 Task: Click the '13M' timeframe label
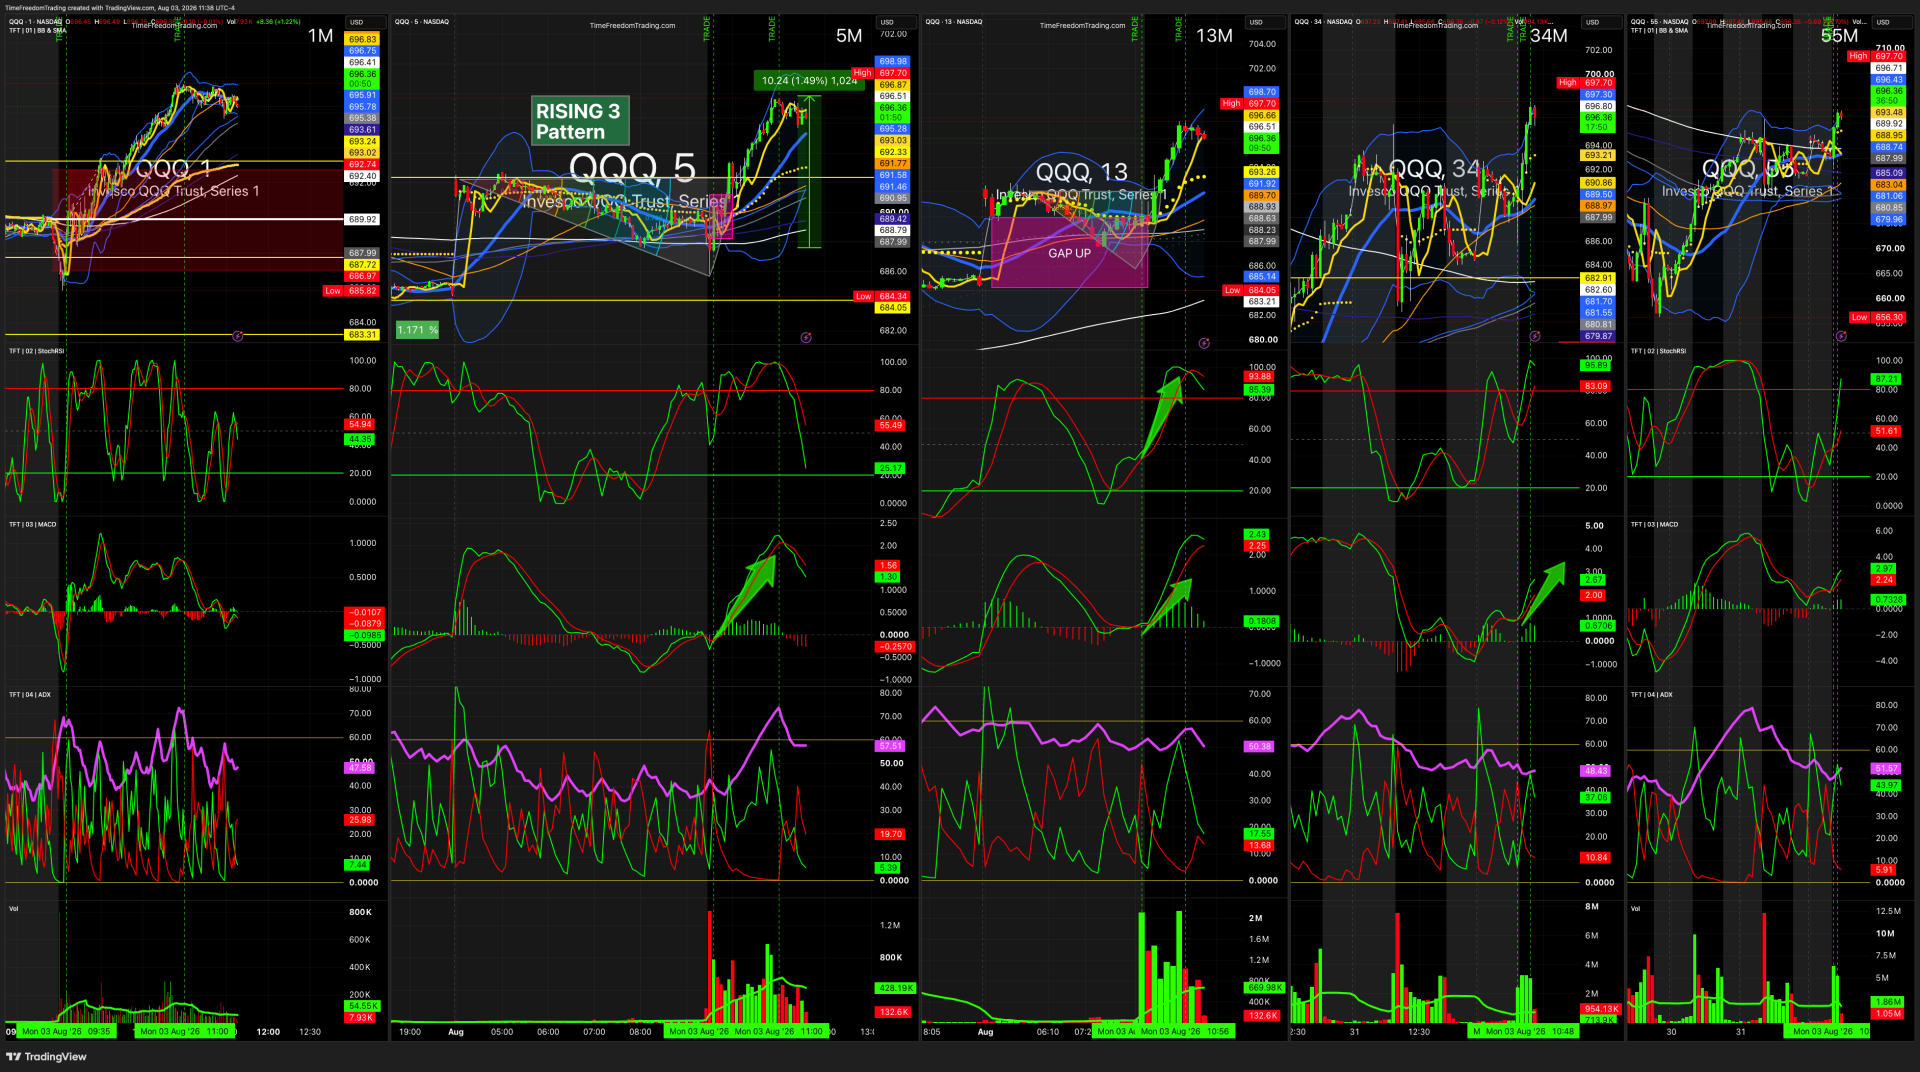pos(1214,36)
